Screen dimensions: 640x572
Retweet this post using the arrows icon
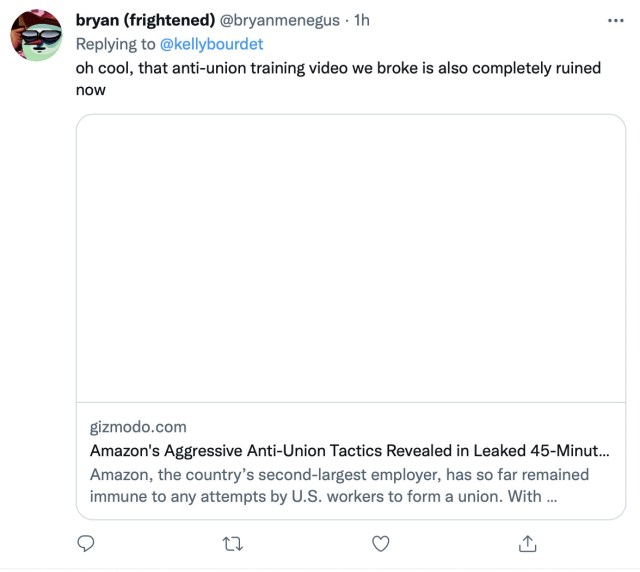click(x=233, y=544)
